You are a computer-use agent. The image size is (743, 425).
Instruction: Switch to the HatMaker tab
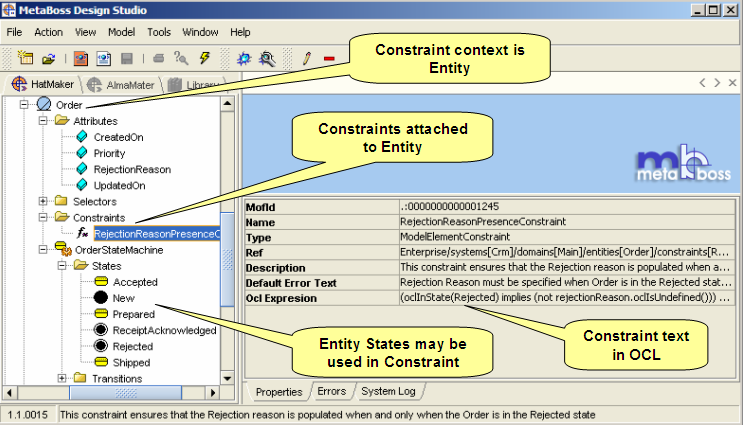pyautogui.click(x=43, y=84)
